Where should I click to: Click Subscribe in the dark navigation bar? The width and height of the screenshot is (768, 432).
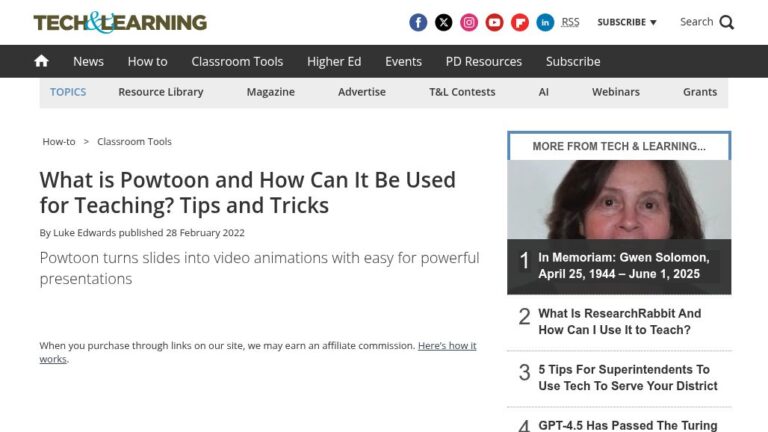(573, 61)
